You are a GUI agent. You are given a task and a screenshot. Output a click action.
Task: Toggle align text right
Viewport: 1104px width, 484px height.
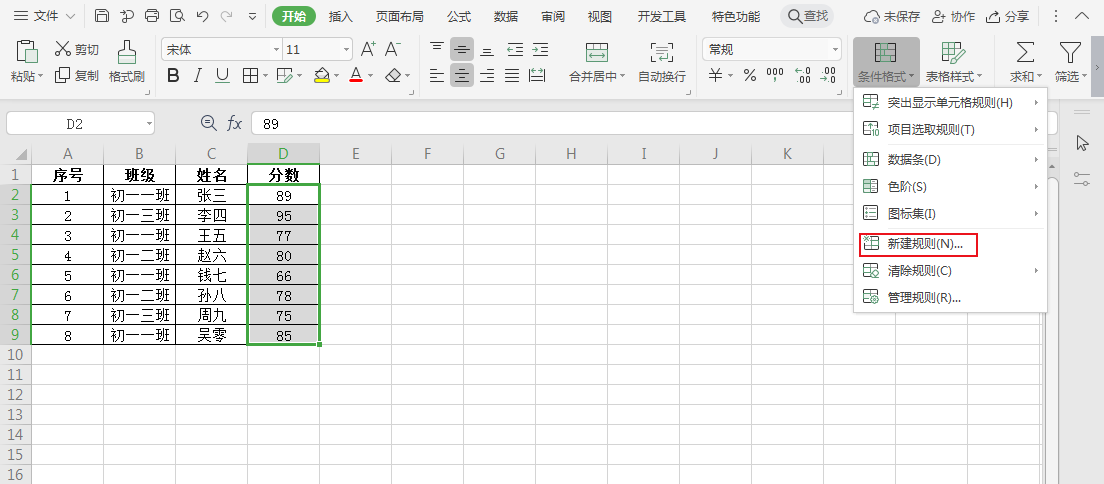487,75
